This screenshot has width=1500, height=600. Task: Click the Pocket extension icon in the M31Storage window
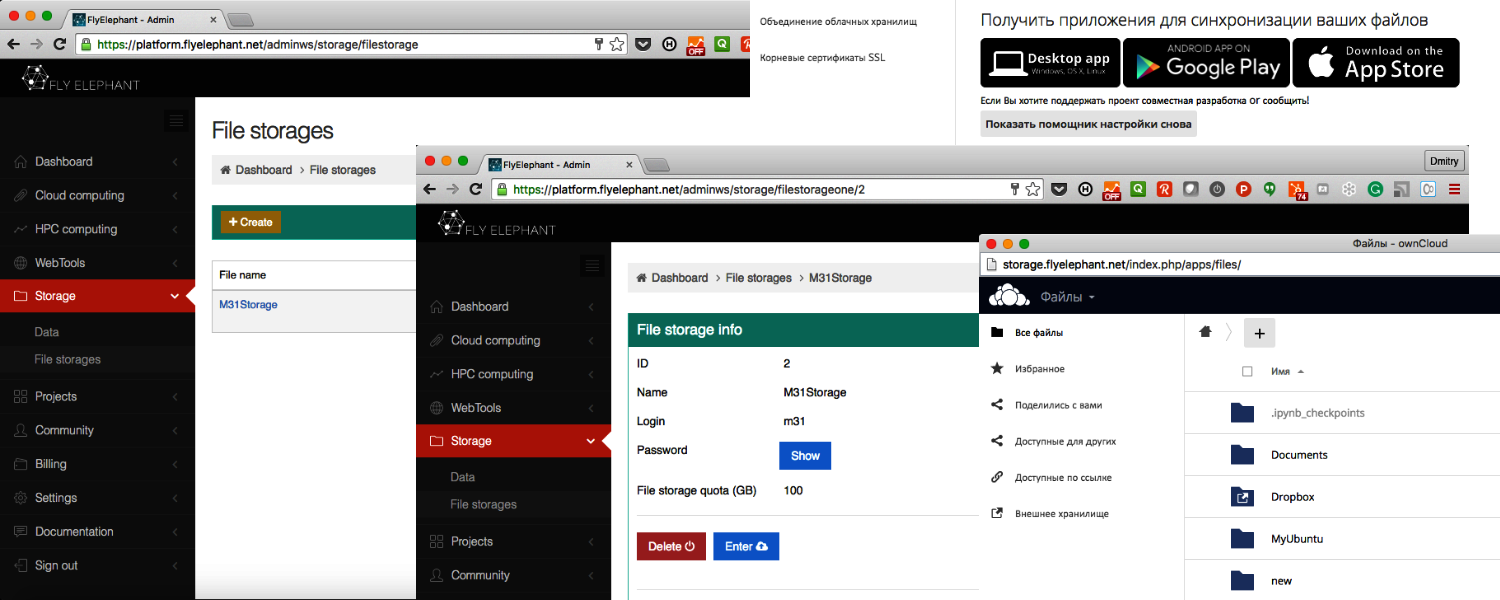[1059, 189]
